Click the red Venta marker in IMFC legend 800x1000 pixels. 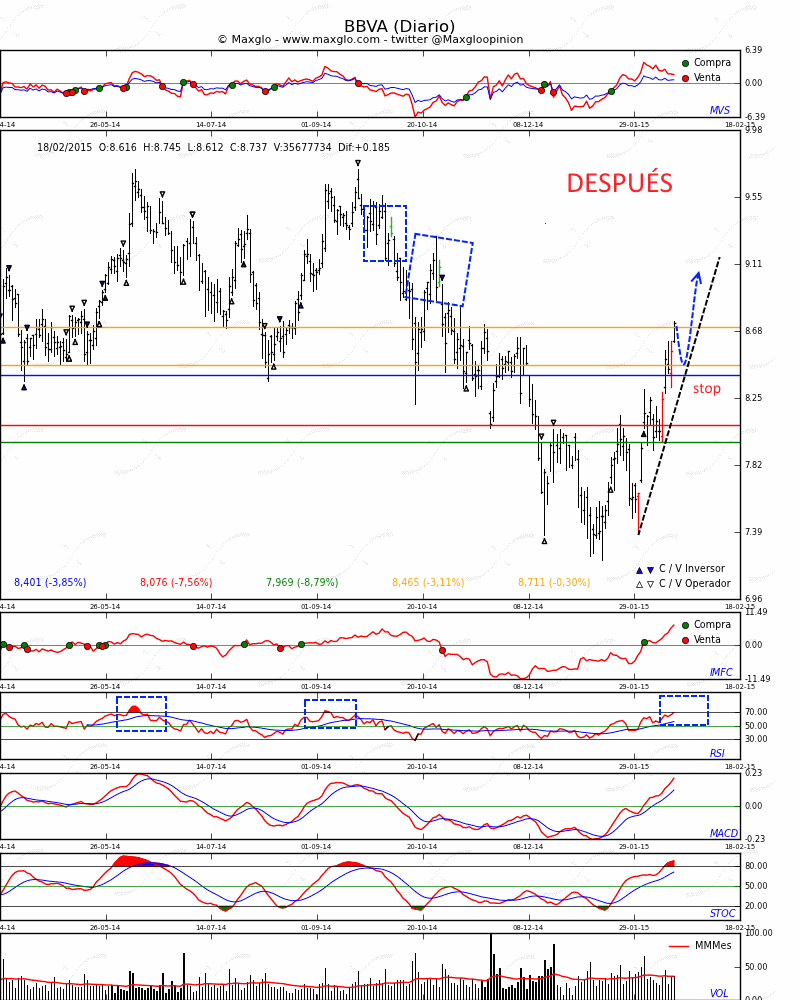[686, 640]
